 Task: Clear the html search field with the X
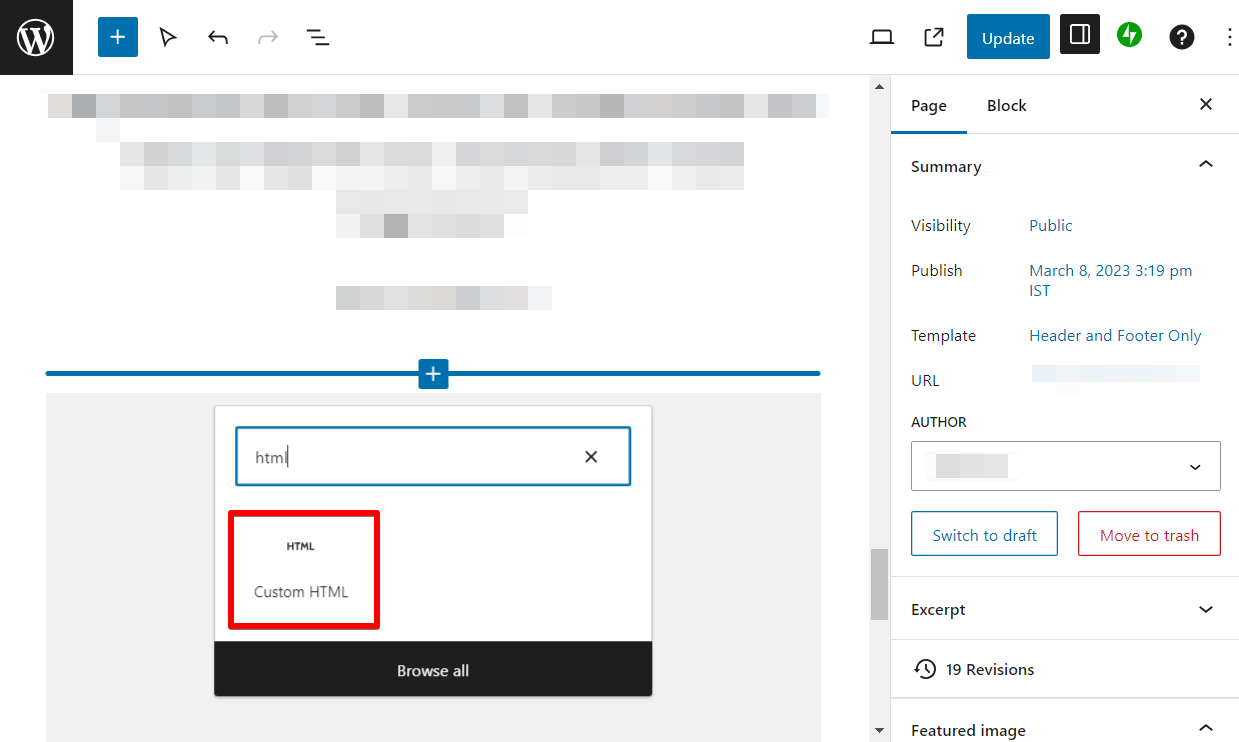[x=591, y=456]
